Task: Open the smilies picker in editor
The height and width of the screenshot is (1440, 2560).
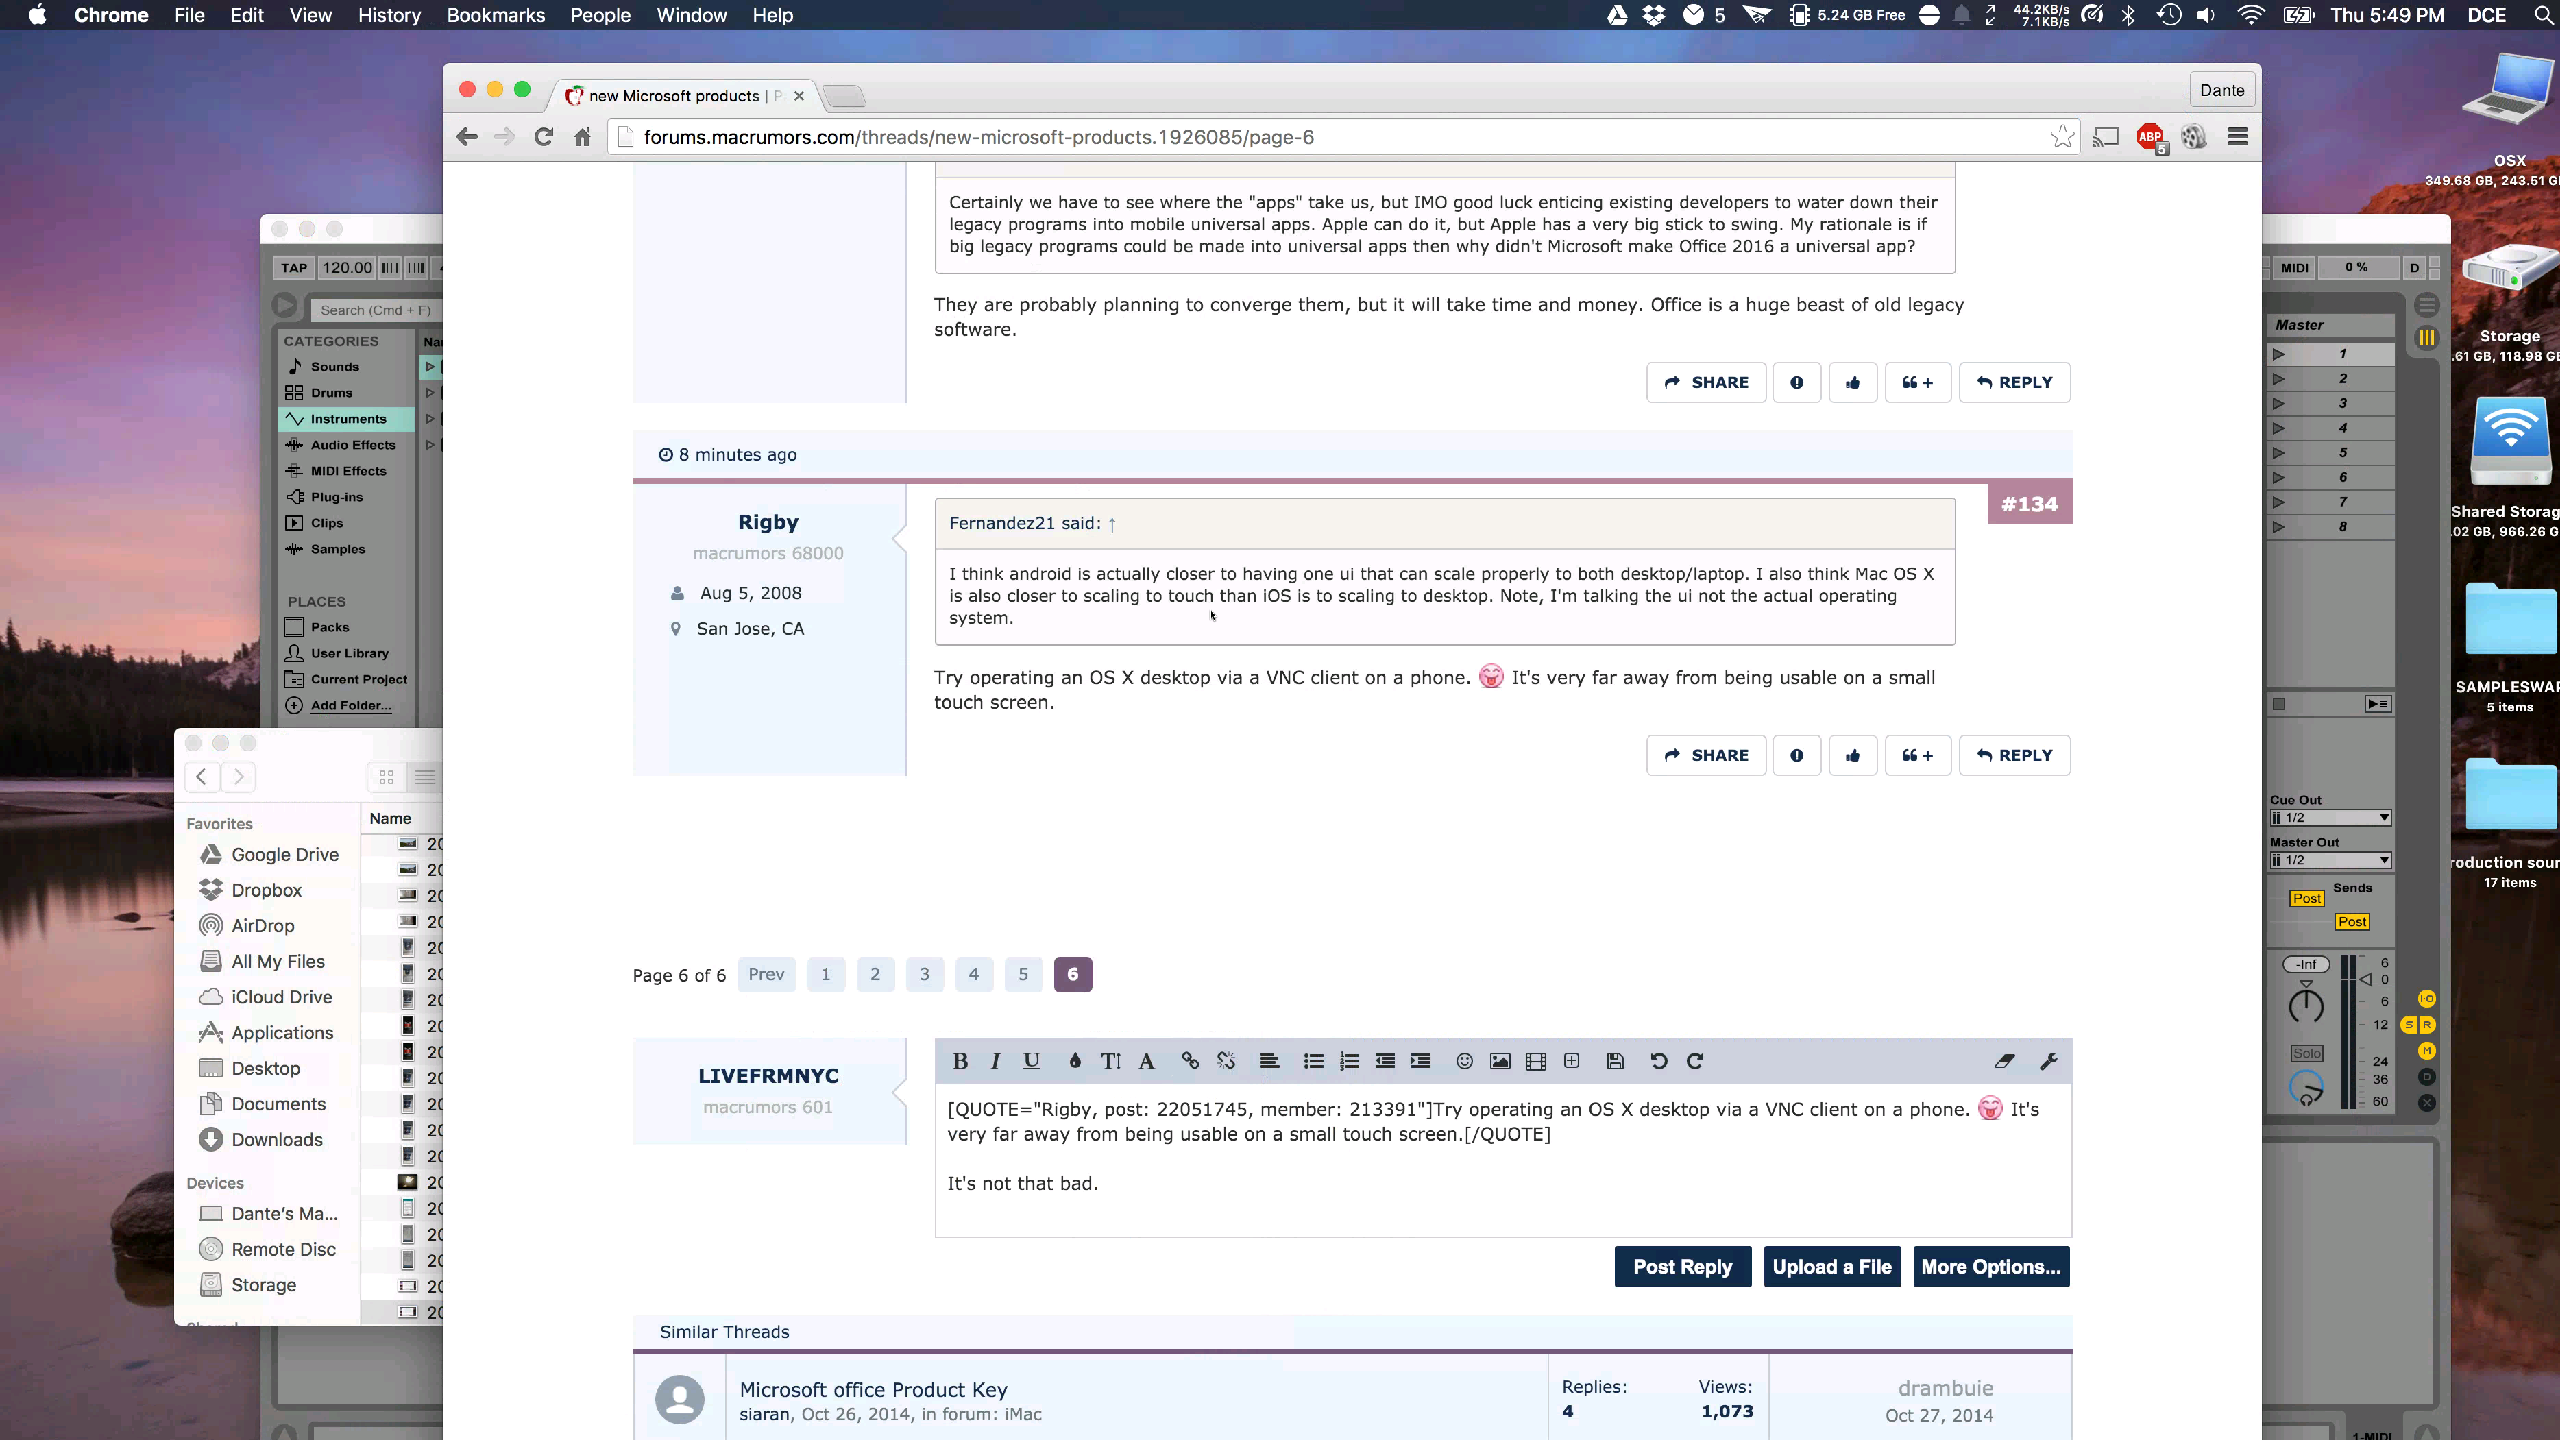Action: [1465, 1061]
